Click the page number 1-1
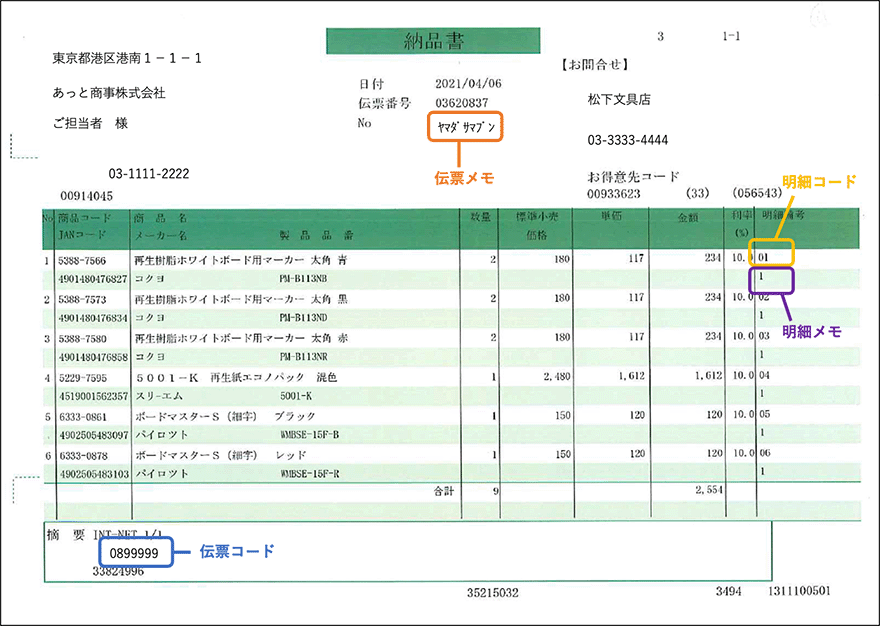Viewport: 880px width, 626px height. pyautogui.click(x=731, y=36)
